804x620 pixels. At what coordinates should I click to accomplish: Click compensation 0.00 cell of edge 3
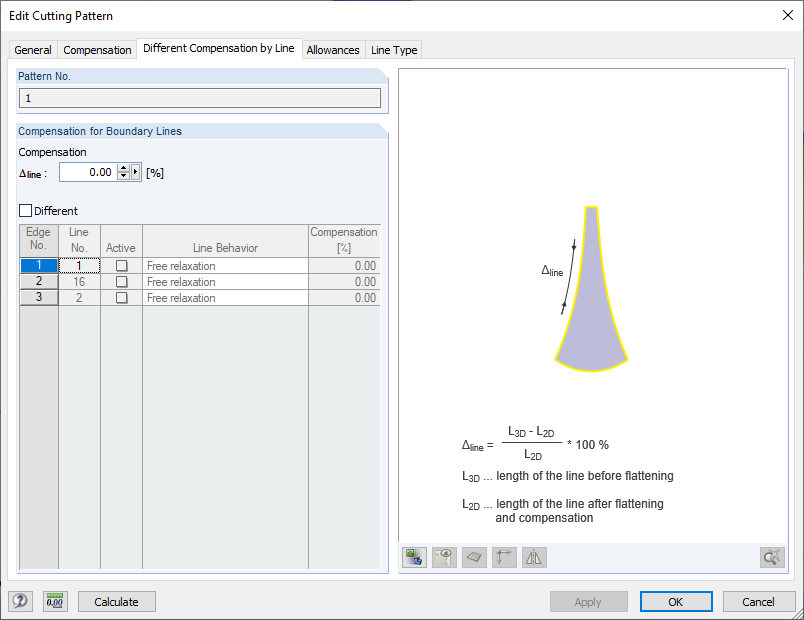tap(344, 297)
